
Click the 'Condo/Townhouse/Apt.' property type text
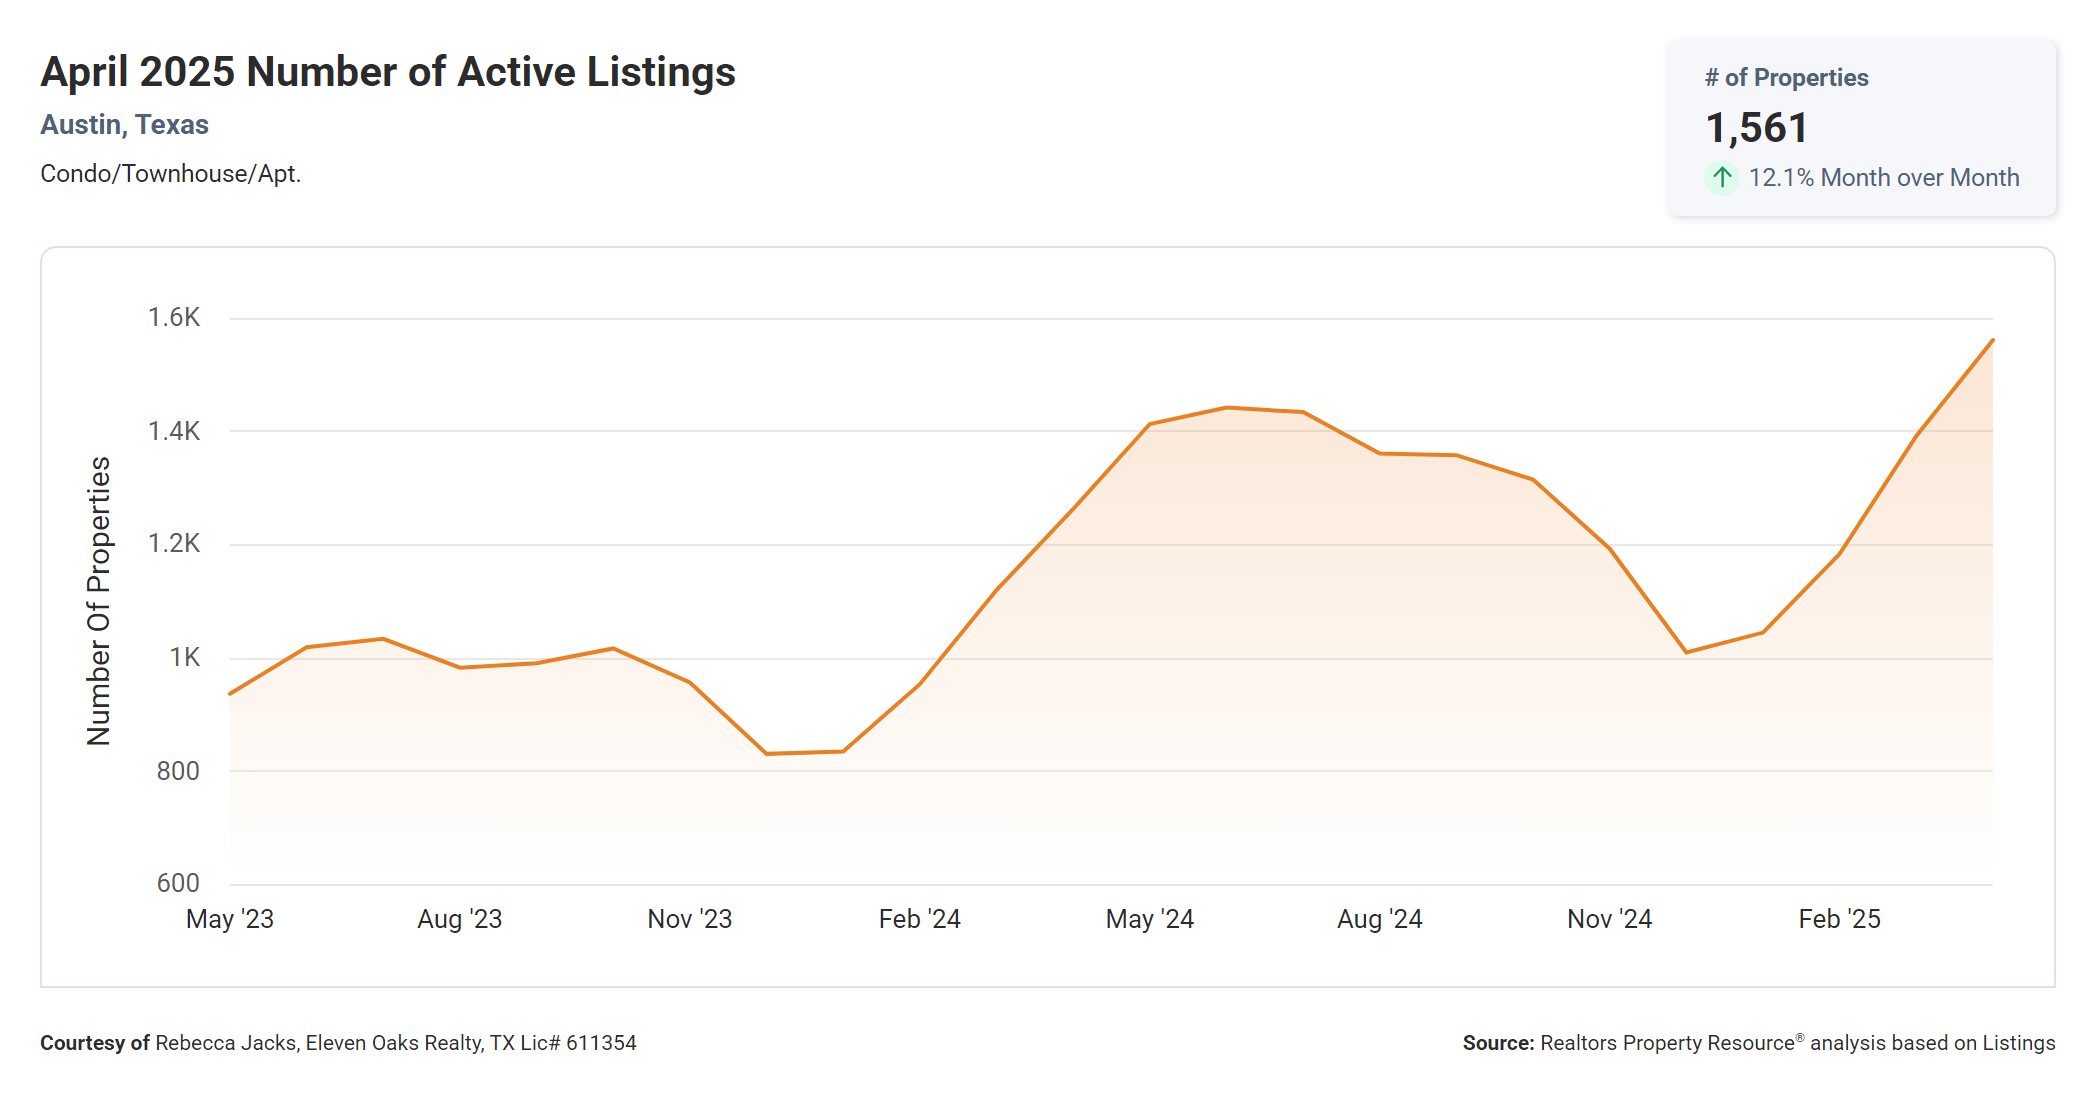pyautogui.click(x=170, y=174)
